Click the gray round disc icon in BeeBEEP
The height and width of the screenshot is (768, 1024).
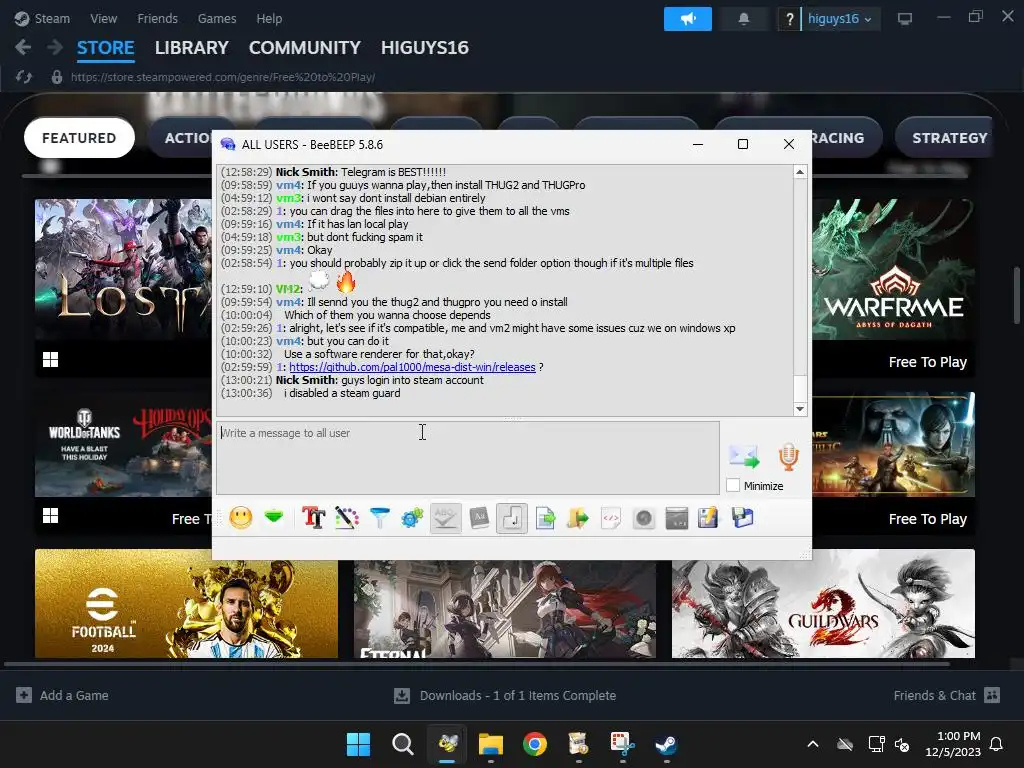tap(644, 518)
